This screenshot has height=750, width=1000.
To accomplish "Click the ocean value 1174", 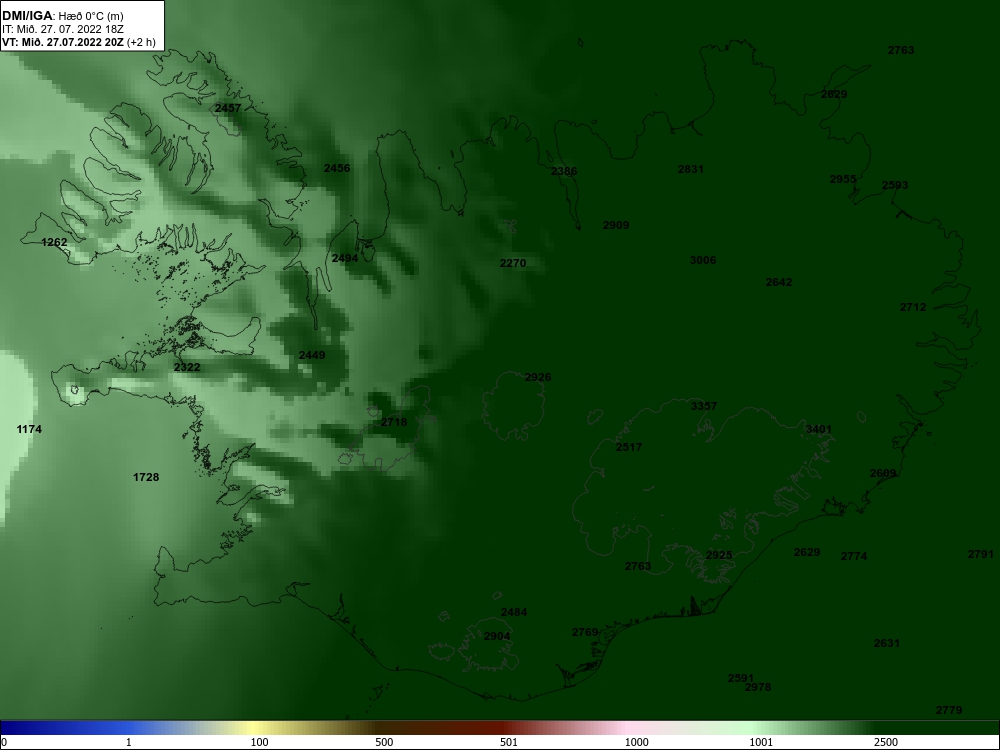I will pyautogui.click(x=29, y=429).
